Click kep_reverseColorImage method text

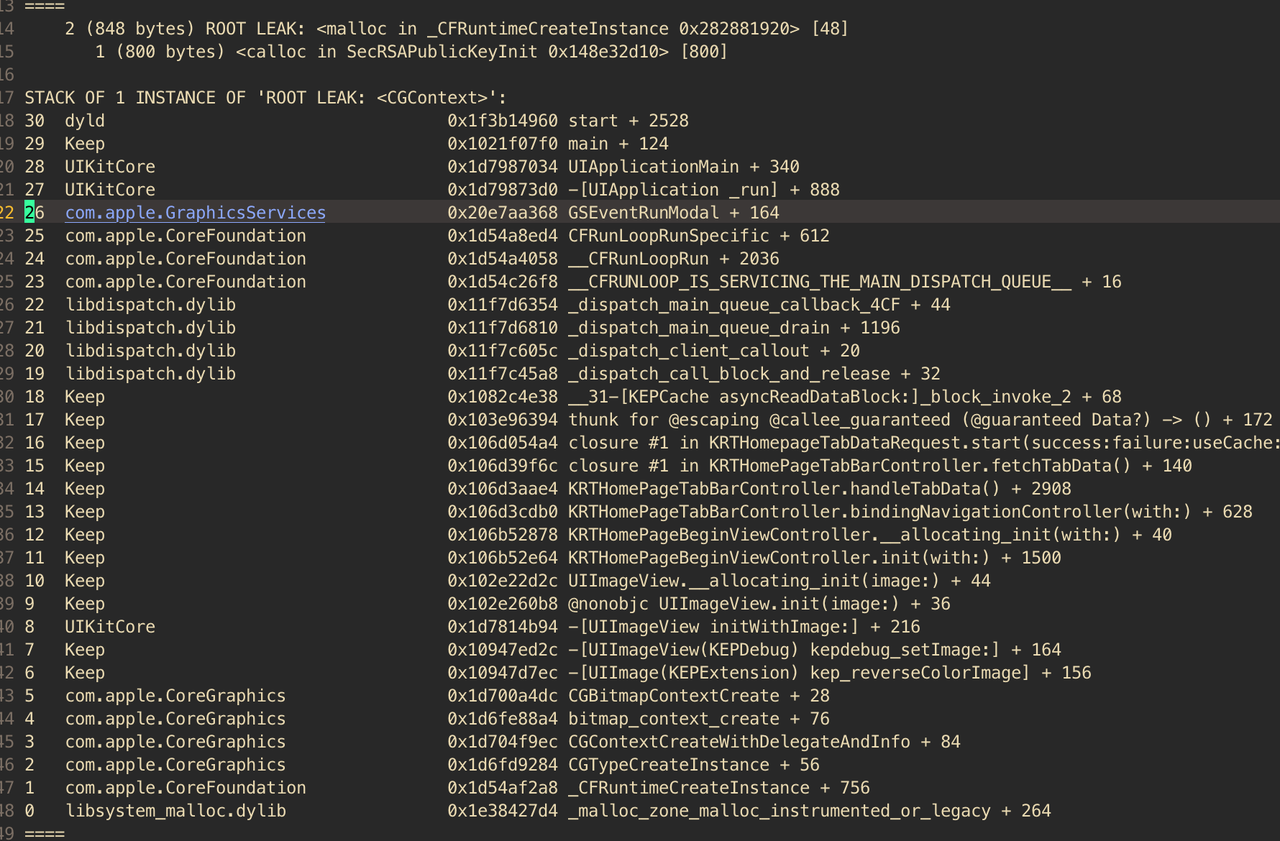pos(919,673)
